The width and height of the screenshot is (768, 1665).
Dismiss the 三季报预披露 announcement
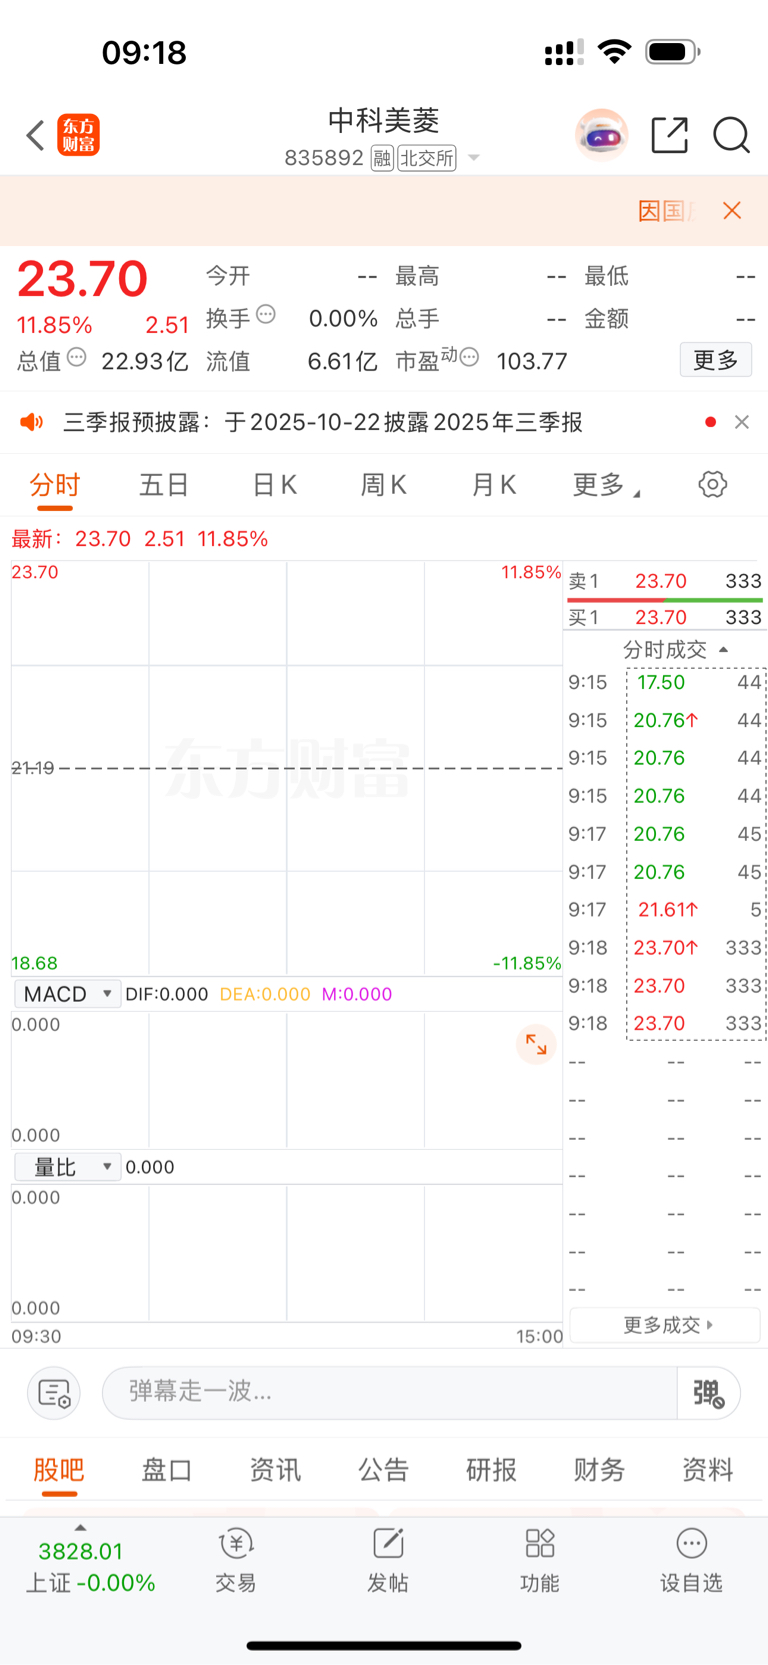[741, 422]
